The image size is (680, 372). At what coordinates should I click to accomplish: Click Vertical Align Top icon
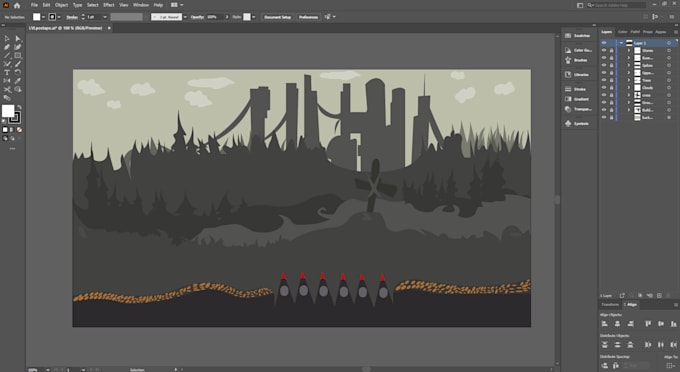coord(648,323)
